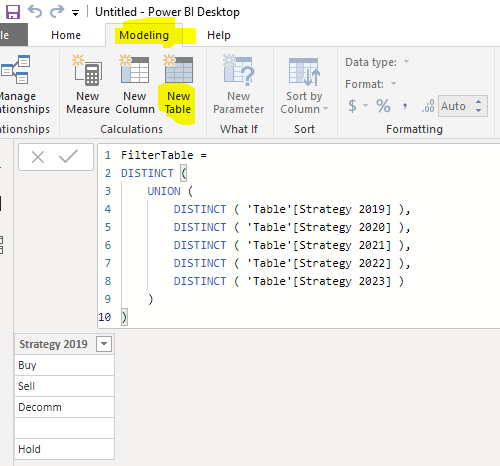Click formula line containing Strategy 2021
The image size is (500, 466).
(x=292, y=245)
